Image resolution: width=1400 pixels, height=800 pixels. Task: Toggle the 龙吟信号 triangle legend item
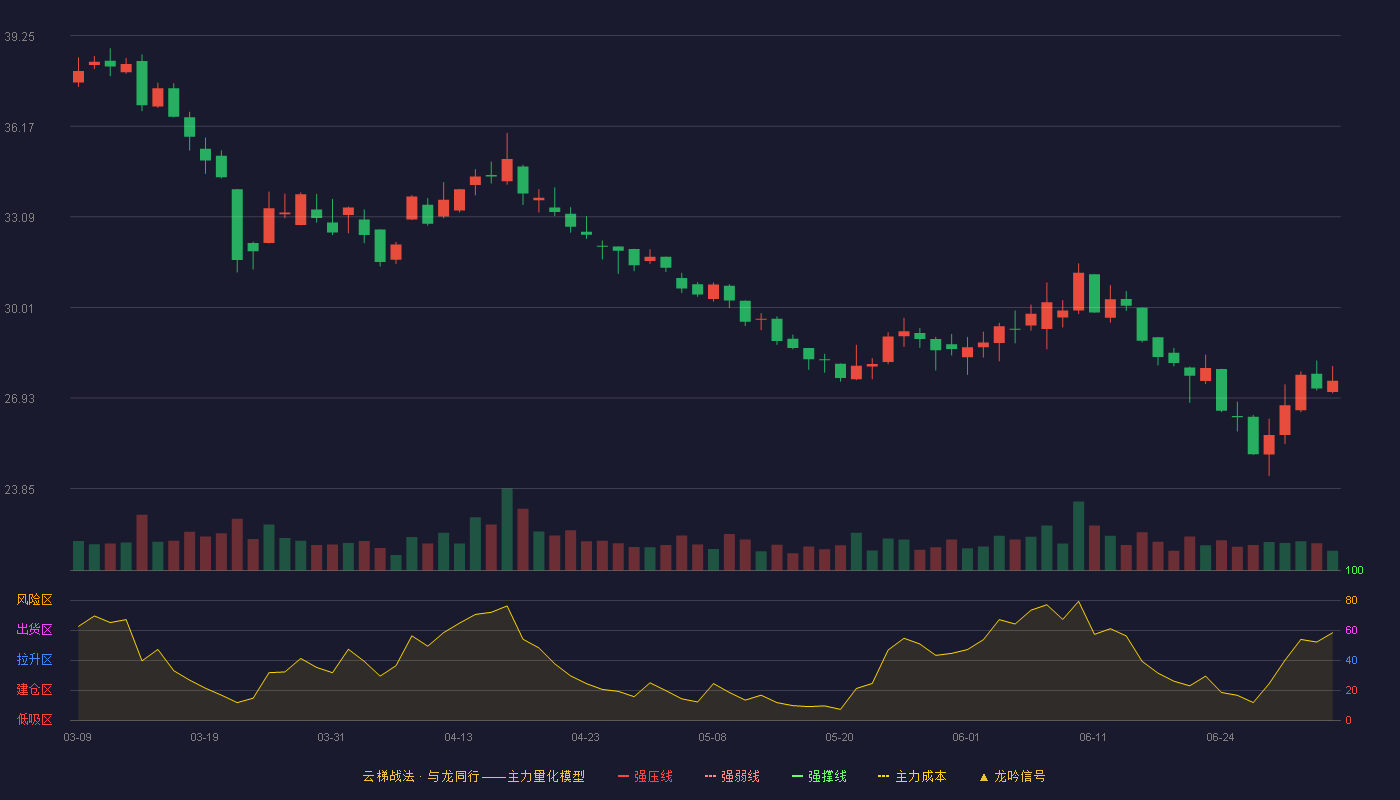tap(1011, 776)
